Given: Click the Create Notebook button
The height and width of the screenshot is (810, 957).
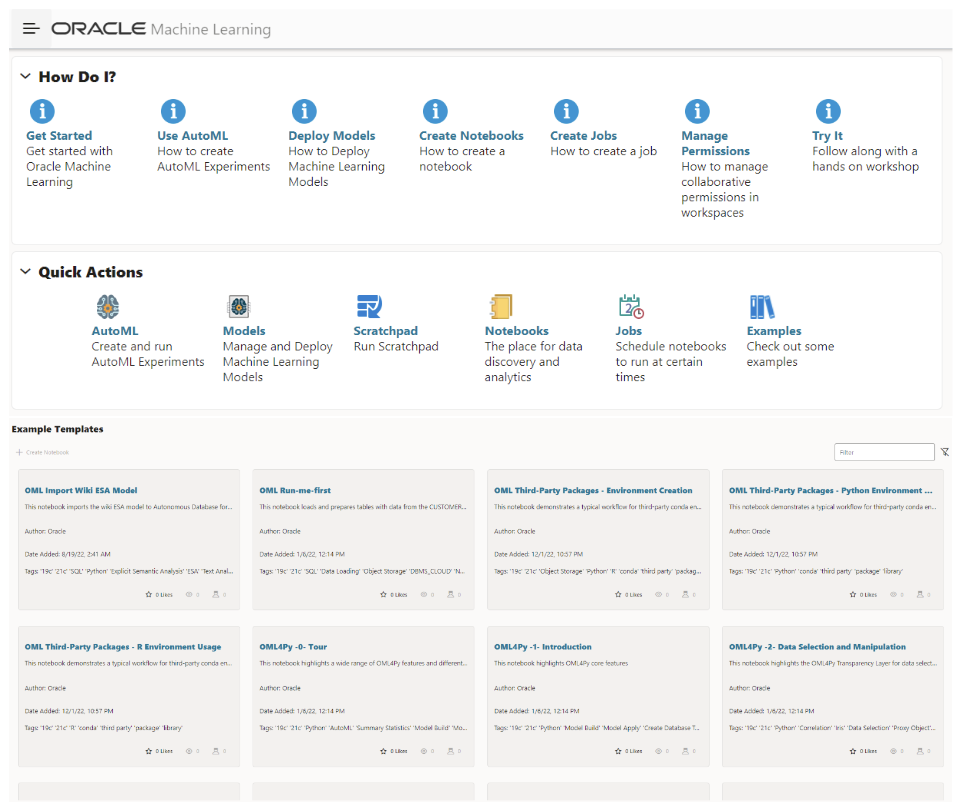Looking at the screenshot, I should coord(43,452).
